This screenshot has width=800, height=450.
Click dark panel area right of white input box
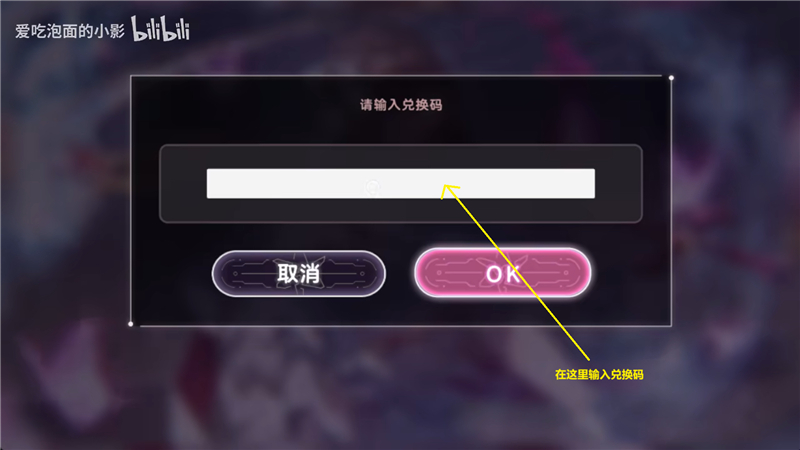(618, 184)
